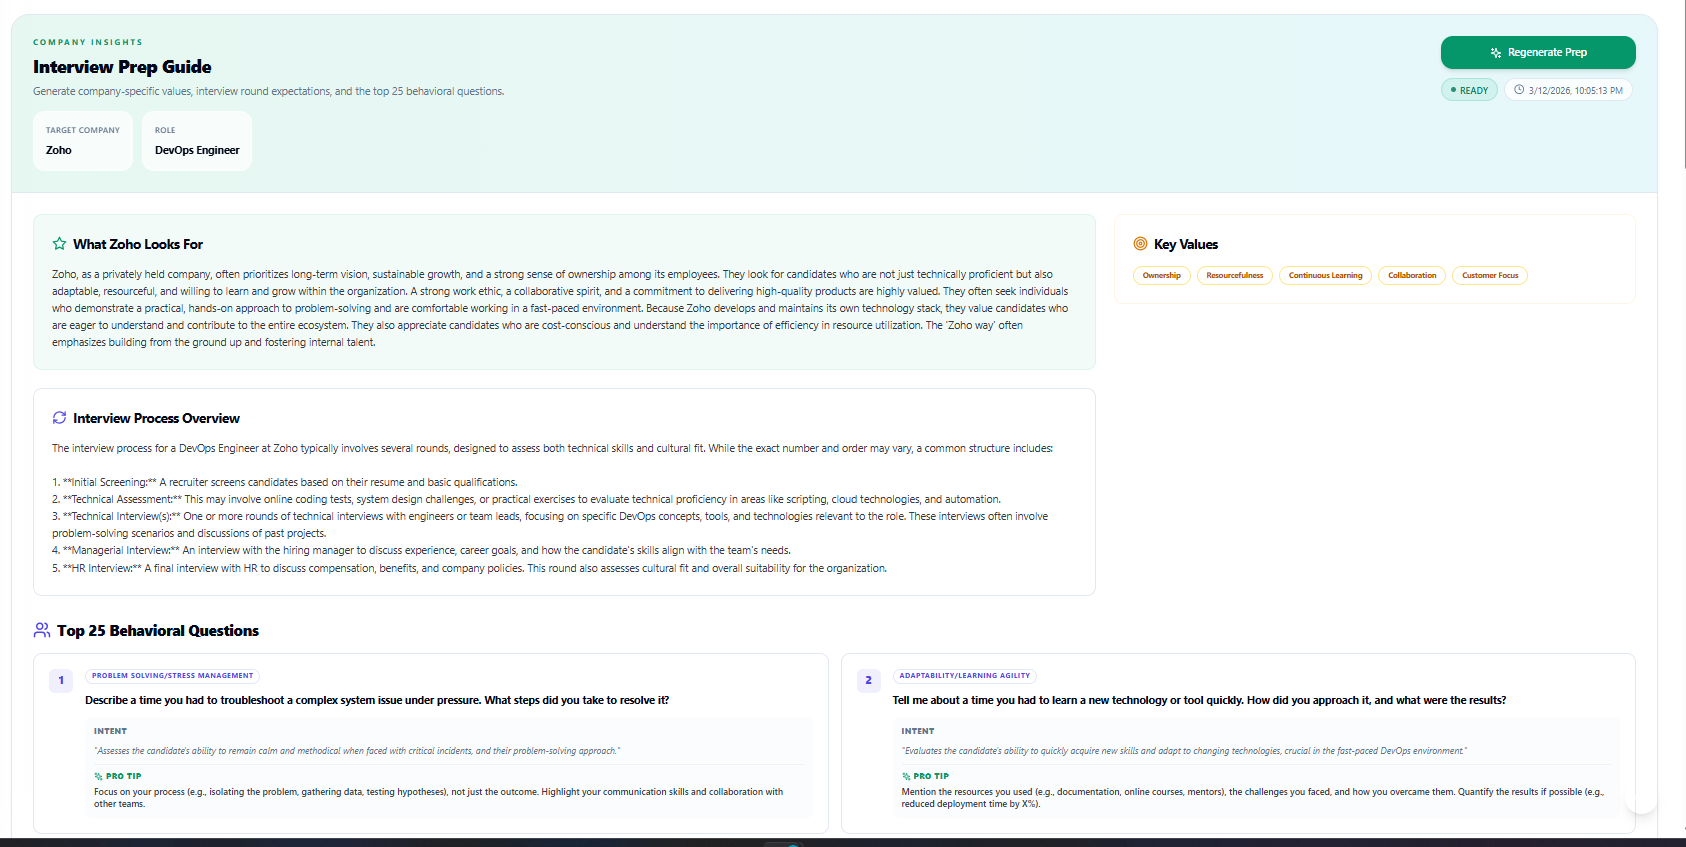Click the learn a new technology question
1686x847 pixels.
pos(1199,700)
